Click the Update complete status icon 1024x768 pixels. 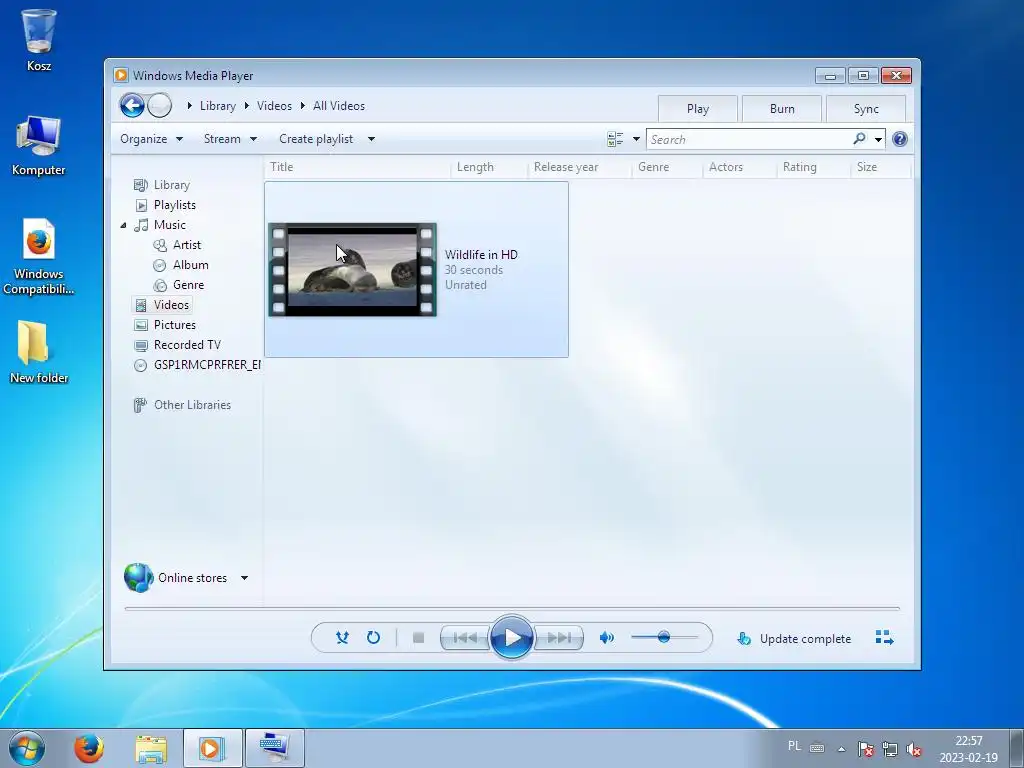(x=744, y=639)
